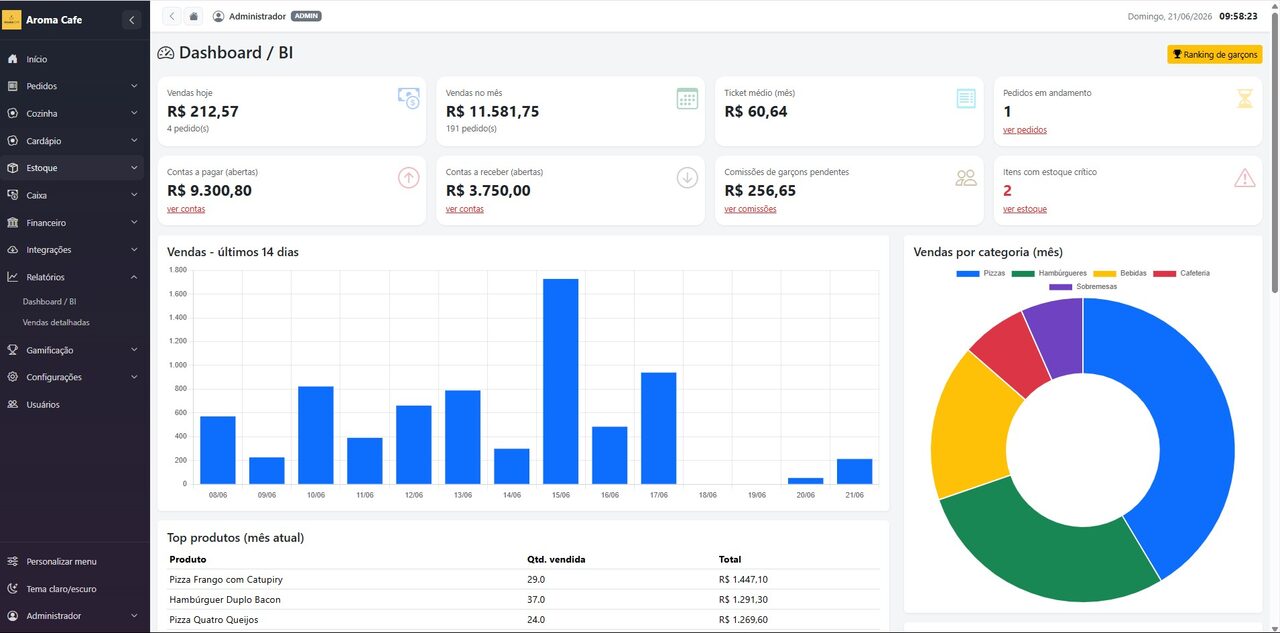Click the Cozinha icon in the sidebar
Screen dimensions: 1280x633
tap(12, 113)
